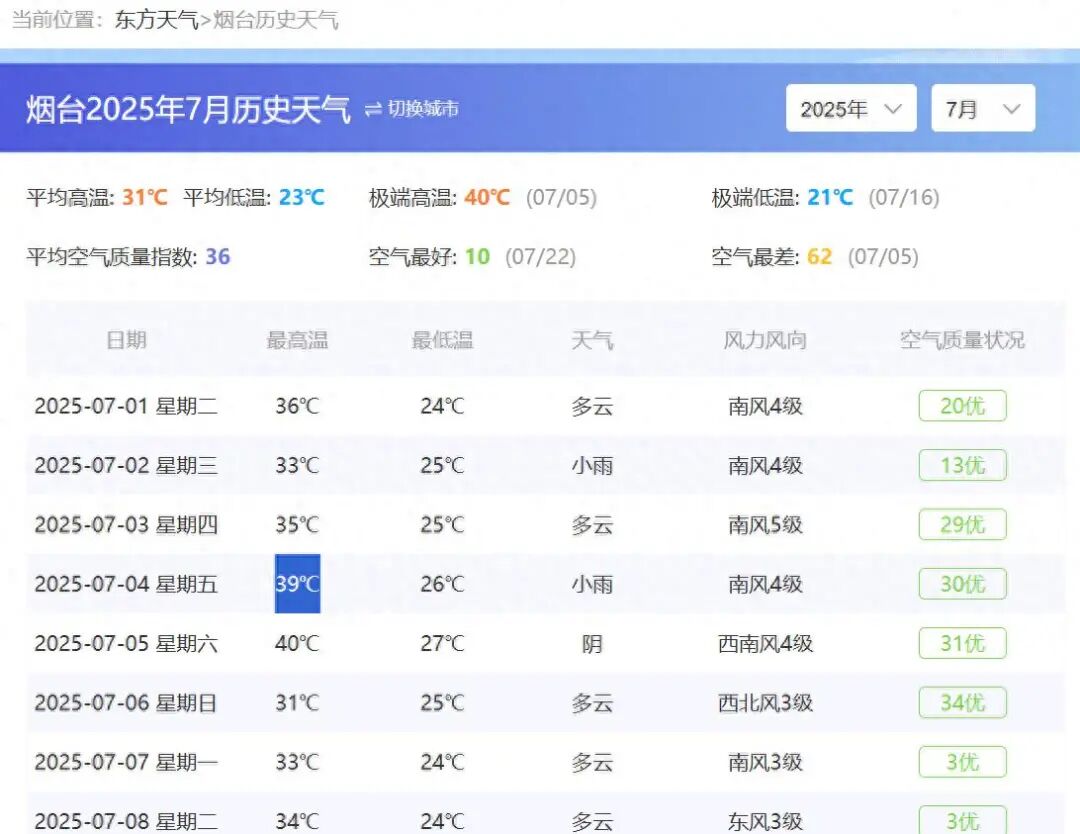Click the 切换城市 switch city control
This screenshot has width=1080, height=834.
pyautogui.click(x=420, y=110)
